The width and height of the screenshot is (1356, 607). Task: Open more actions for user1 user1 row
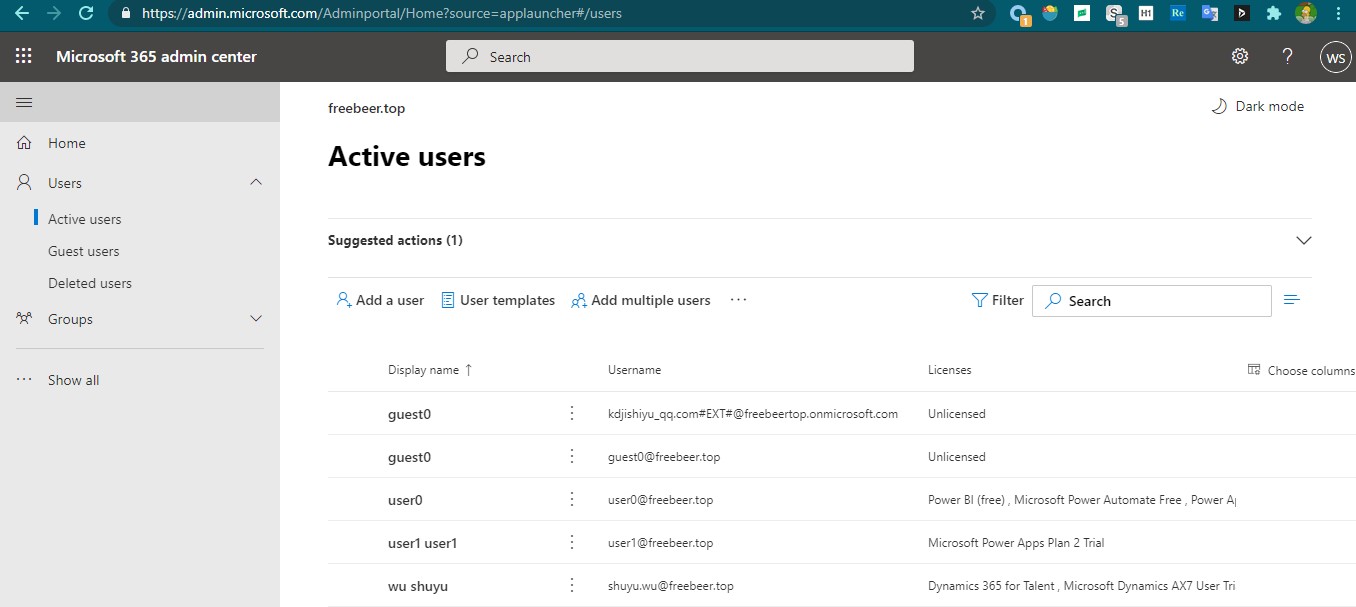coord(572,542)
